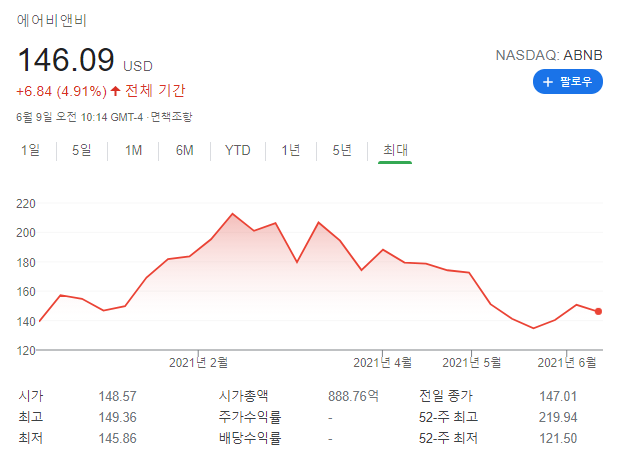Click the 6월 9일 timestamp text
Screen dimensions: 618x465
tap(79, 117)
